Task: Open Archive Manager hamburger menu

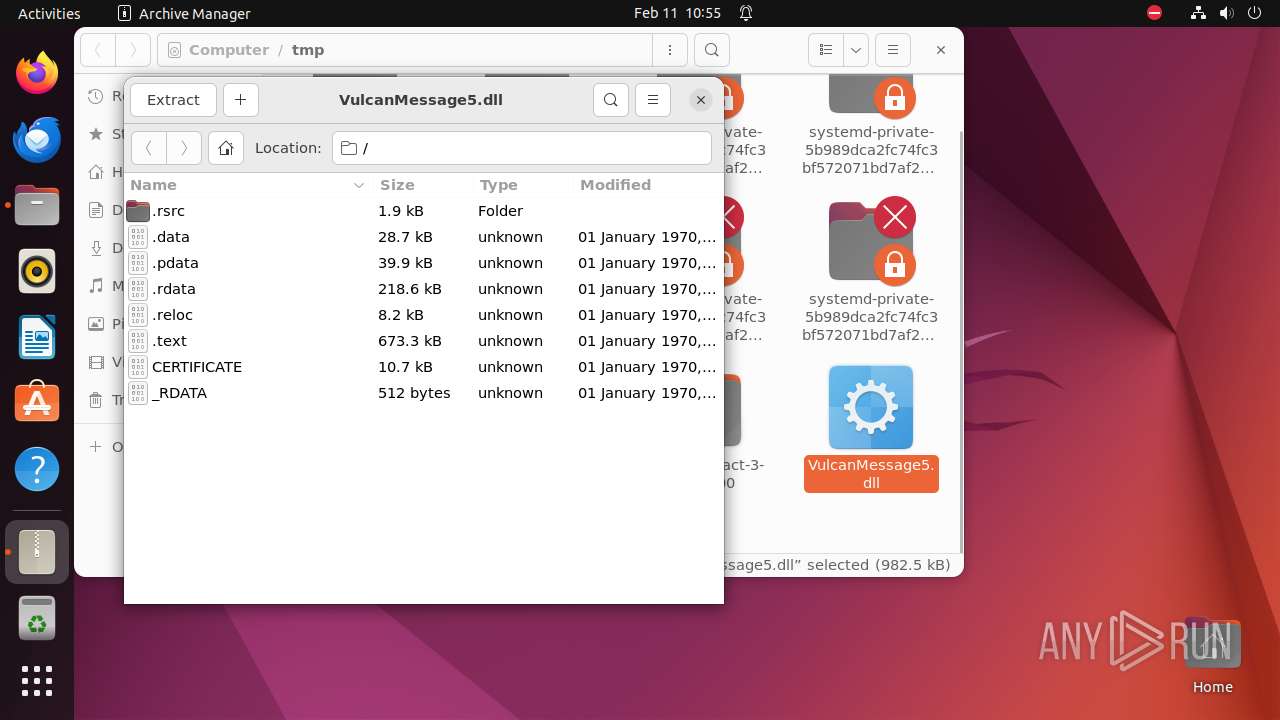Action: click(653, 100)
